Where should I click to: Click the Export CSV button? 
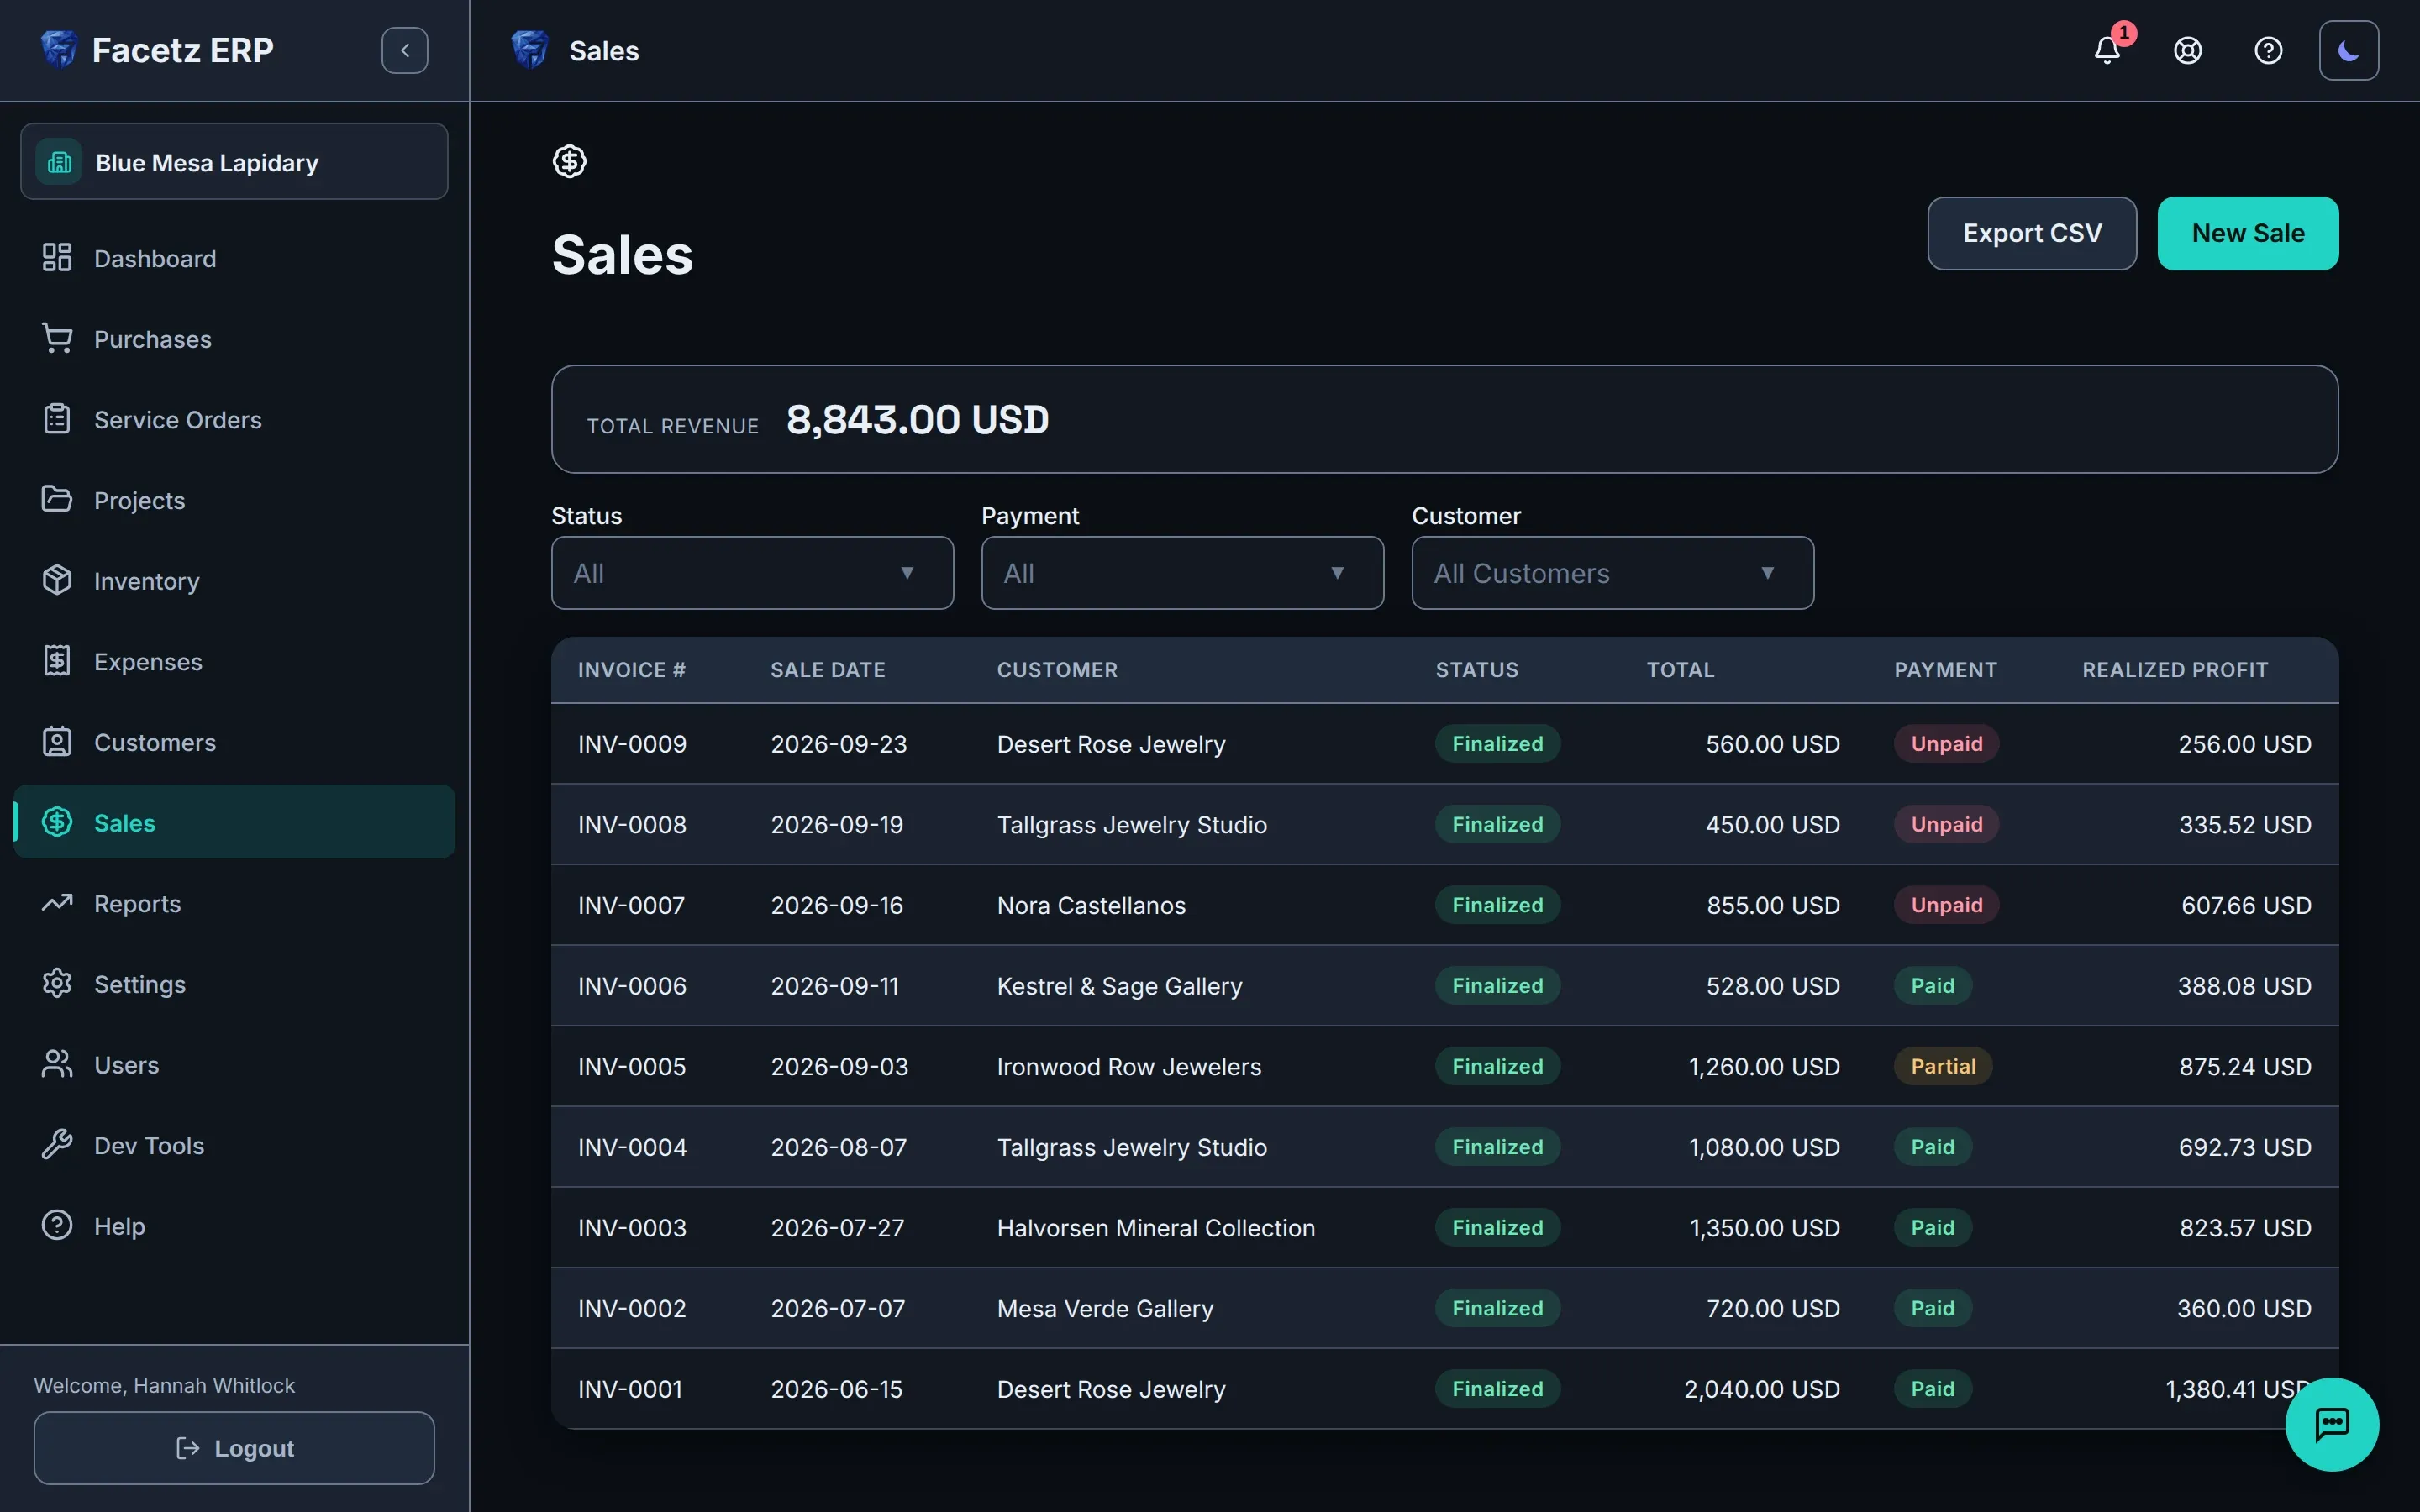2032,233
